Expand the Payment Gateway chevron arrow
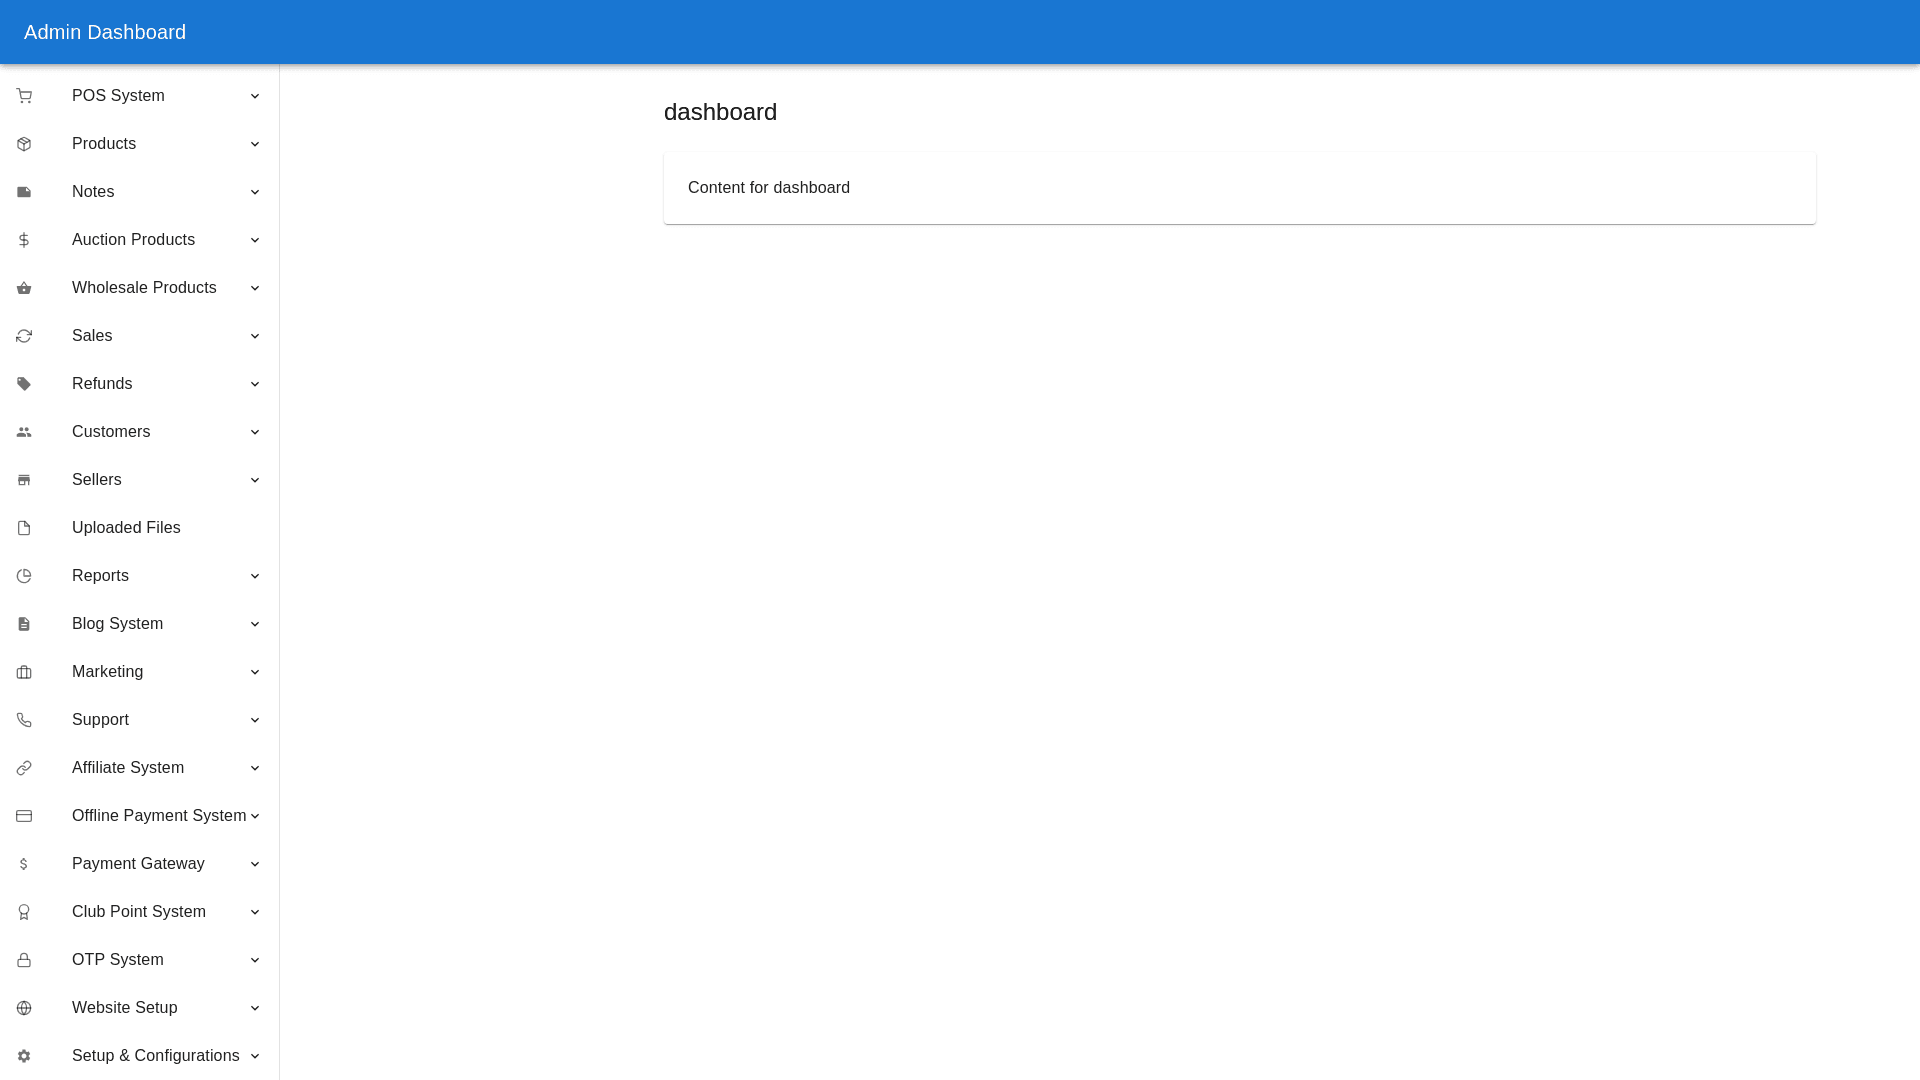 click(x=255, y=864)
